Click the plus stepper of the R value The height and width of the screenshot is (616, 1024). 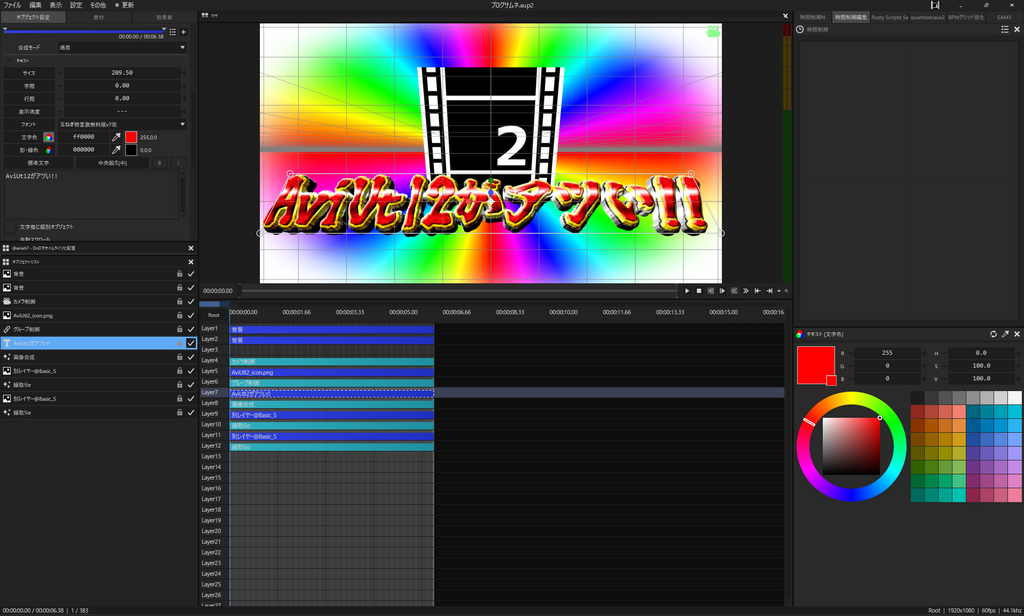tap(924, 353)
